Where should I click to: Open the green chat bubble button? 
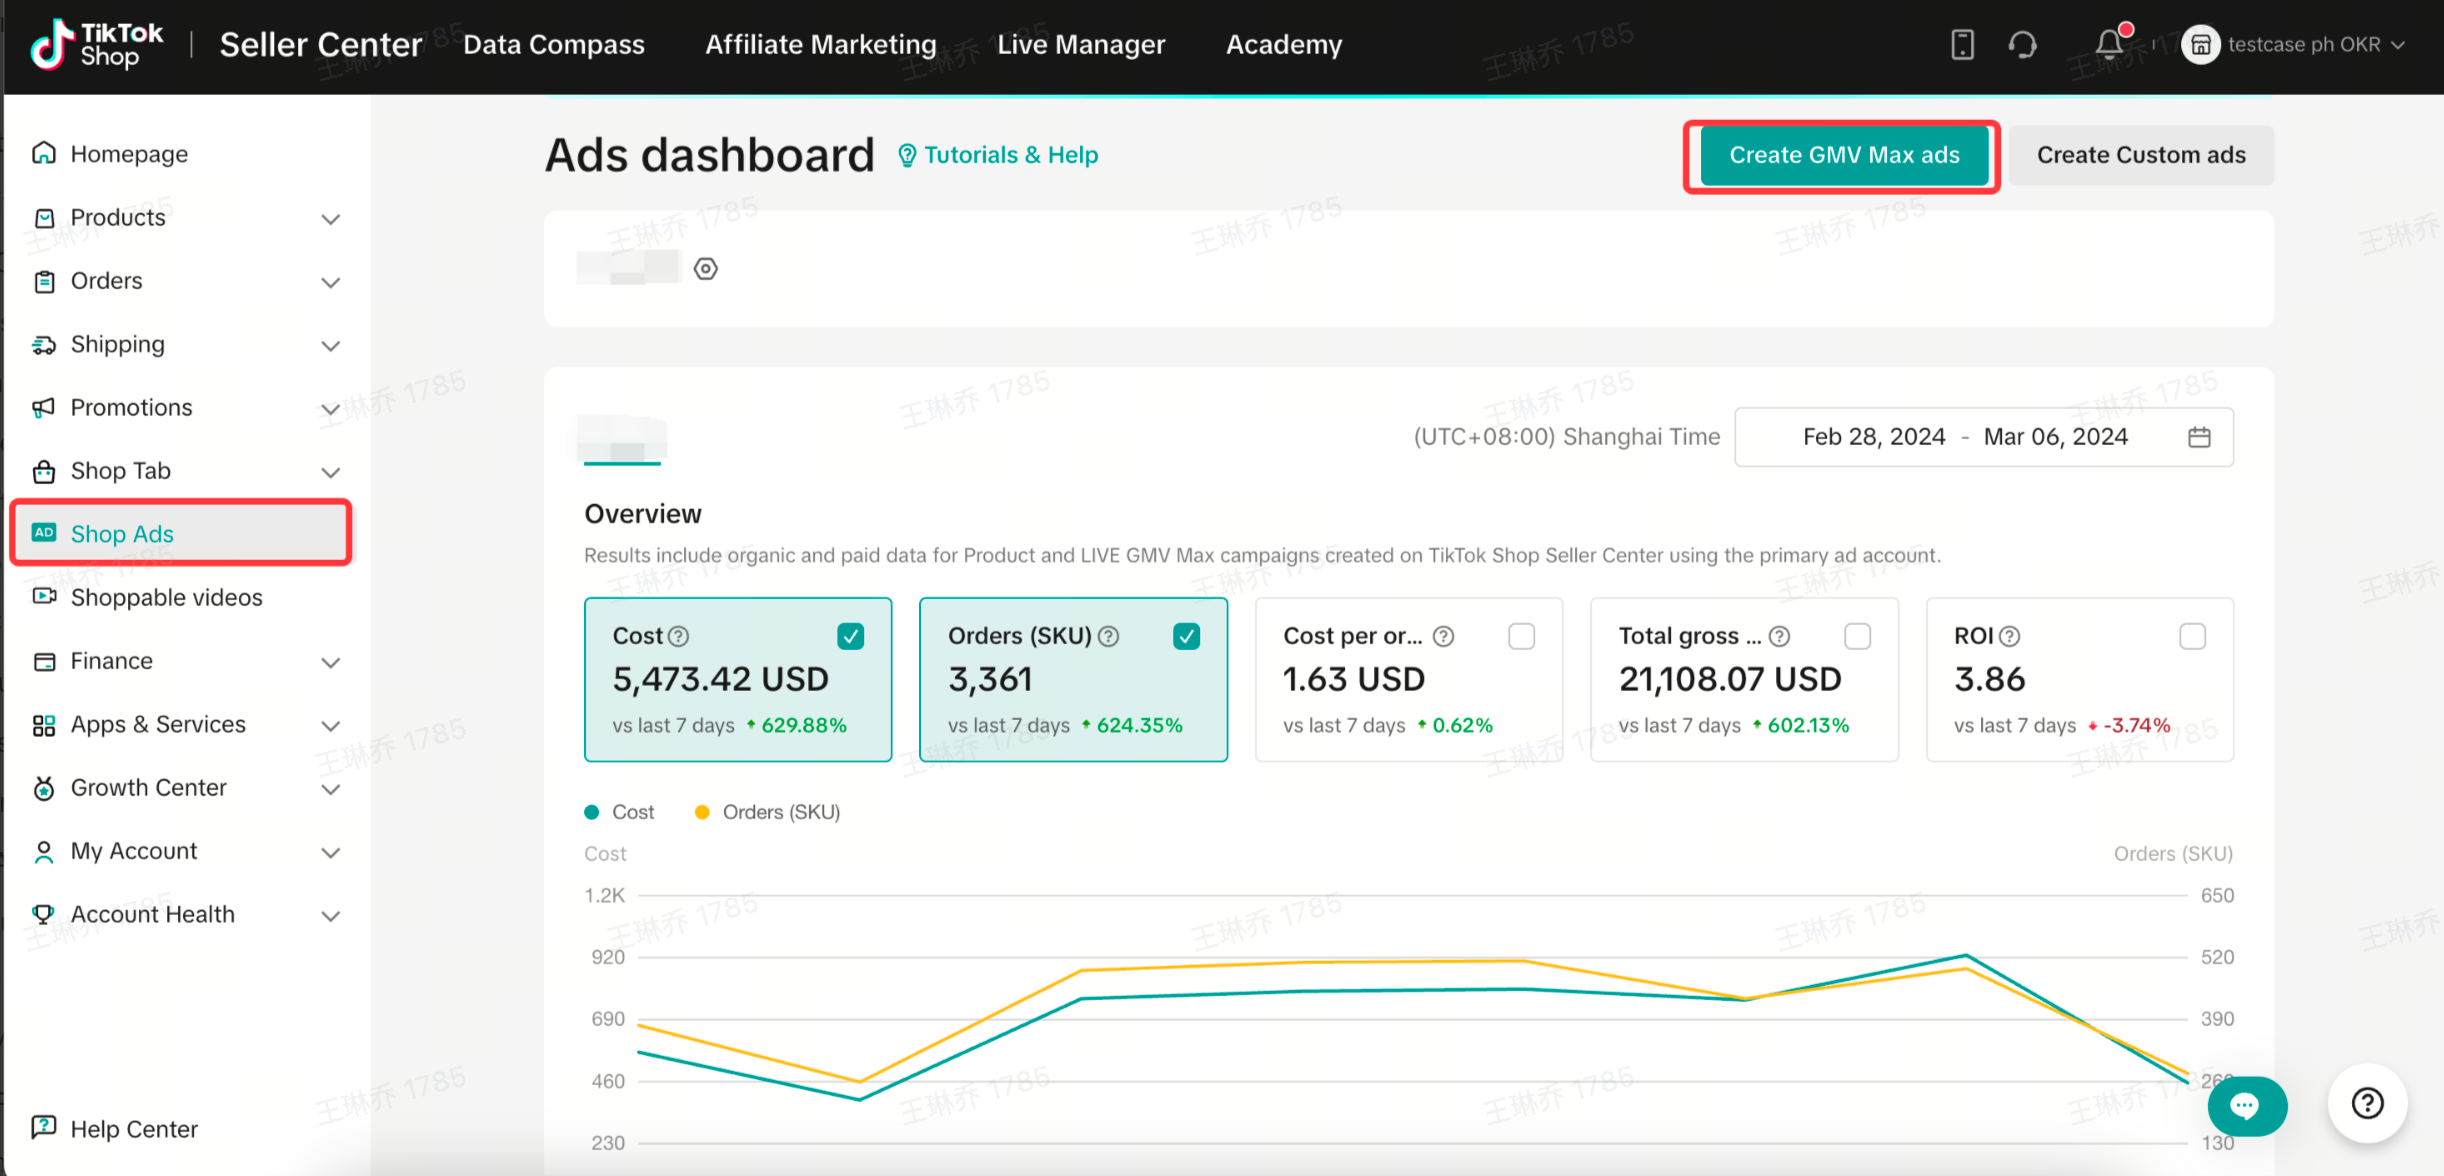(x=2246, y=1105)
